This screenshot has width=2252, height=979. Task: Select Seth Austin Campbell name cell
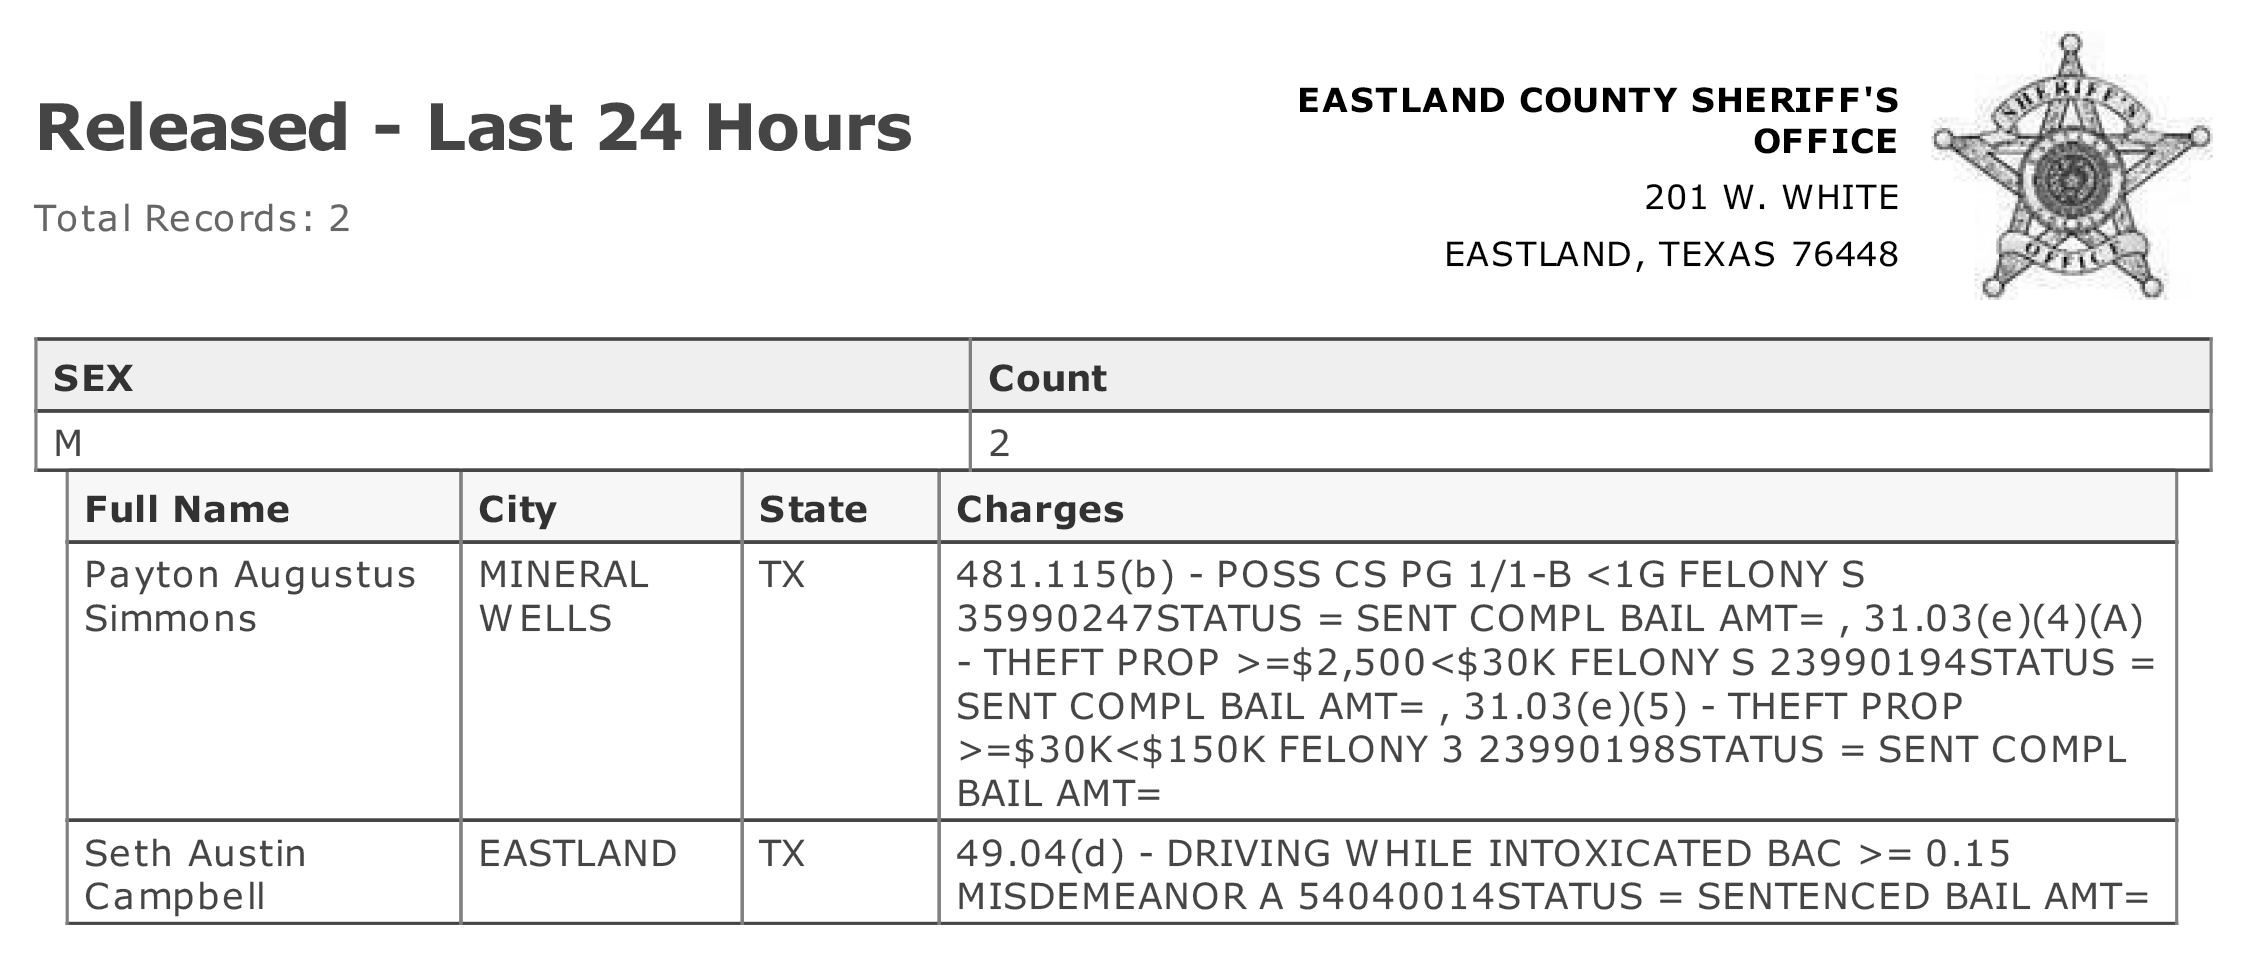coord(264,872)
